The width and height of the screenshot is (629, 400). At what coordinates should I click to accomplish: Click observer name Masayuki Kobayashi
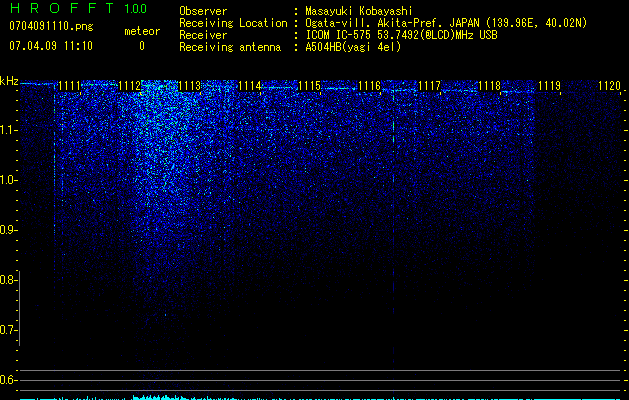point(359,11)
